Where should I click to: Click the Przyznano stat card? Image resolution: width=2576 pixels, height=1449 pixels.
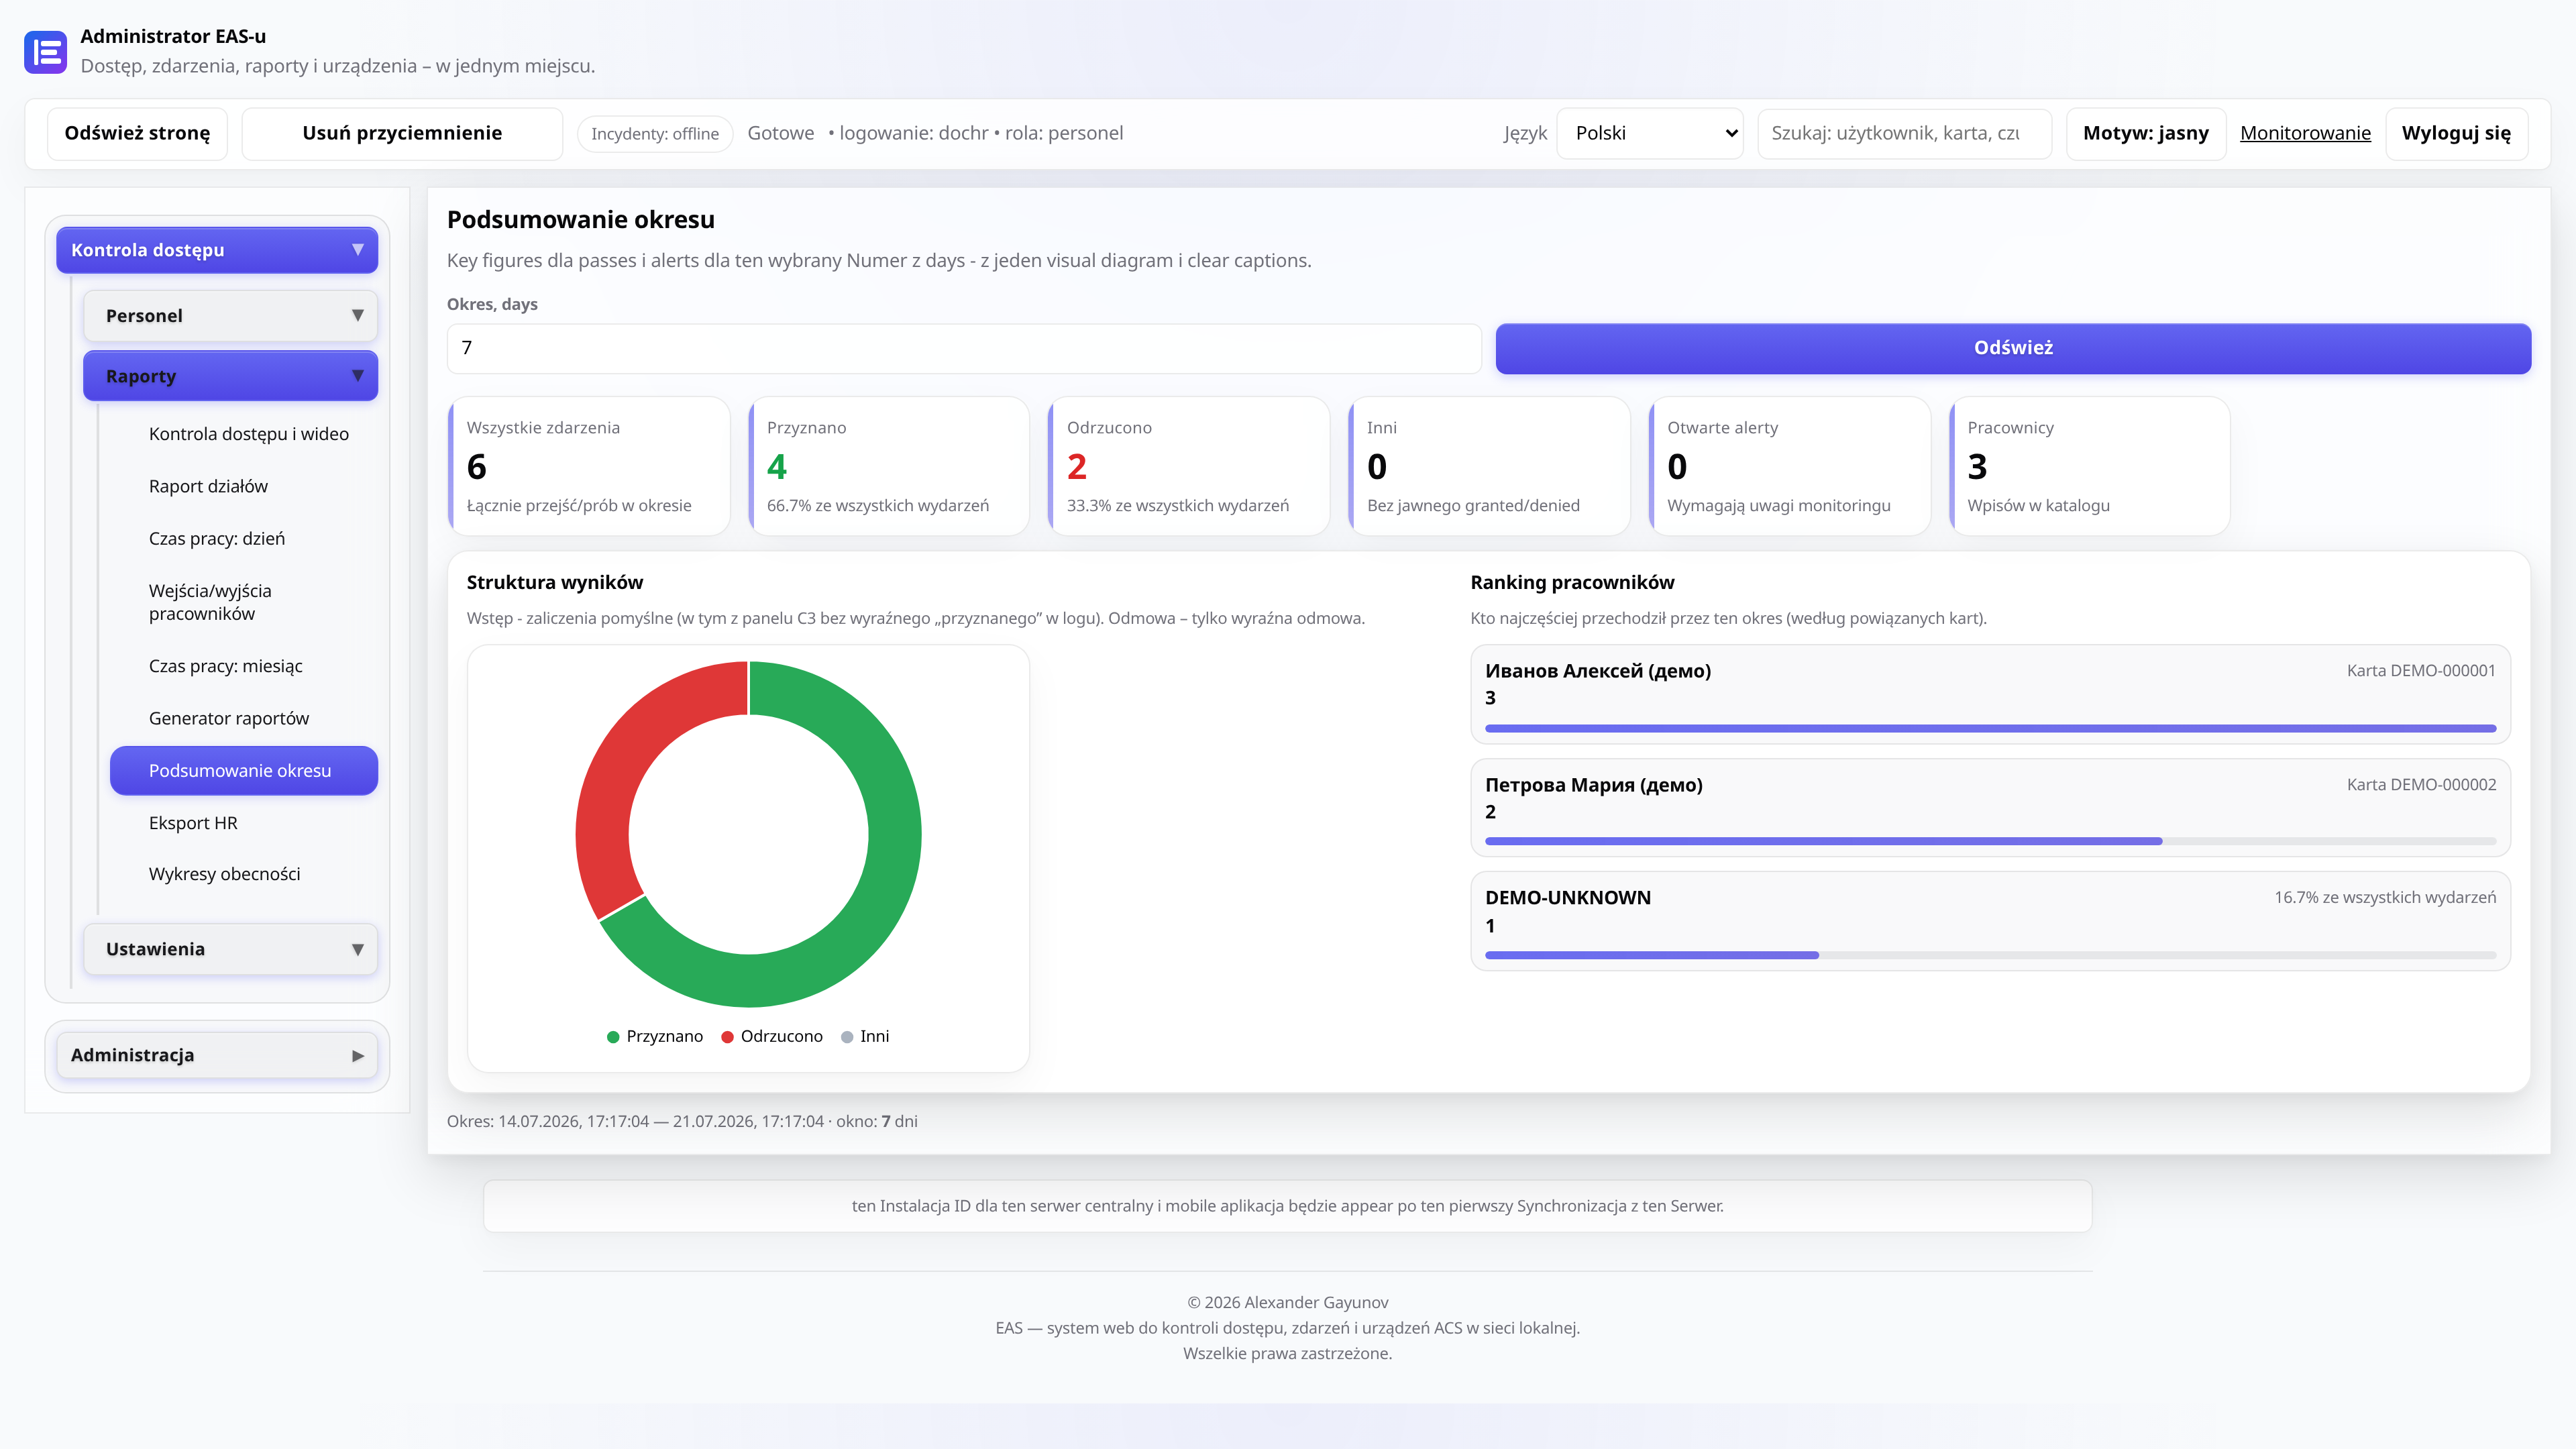click(x=889, y=466)
